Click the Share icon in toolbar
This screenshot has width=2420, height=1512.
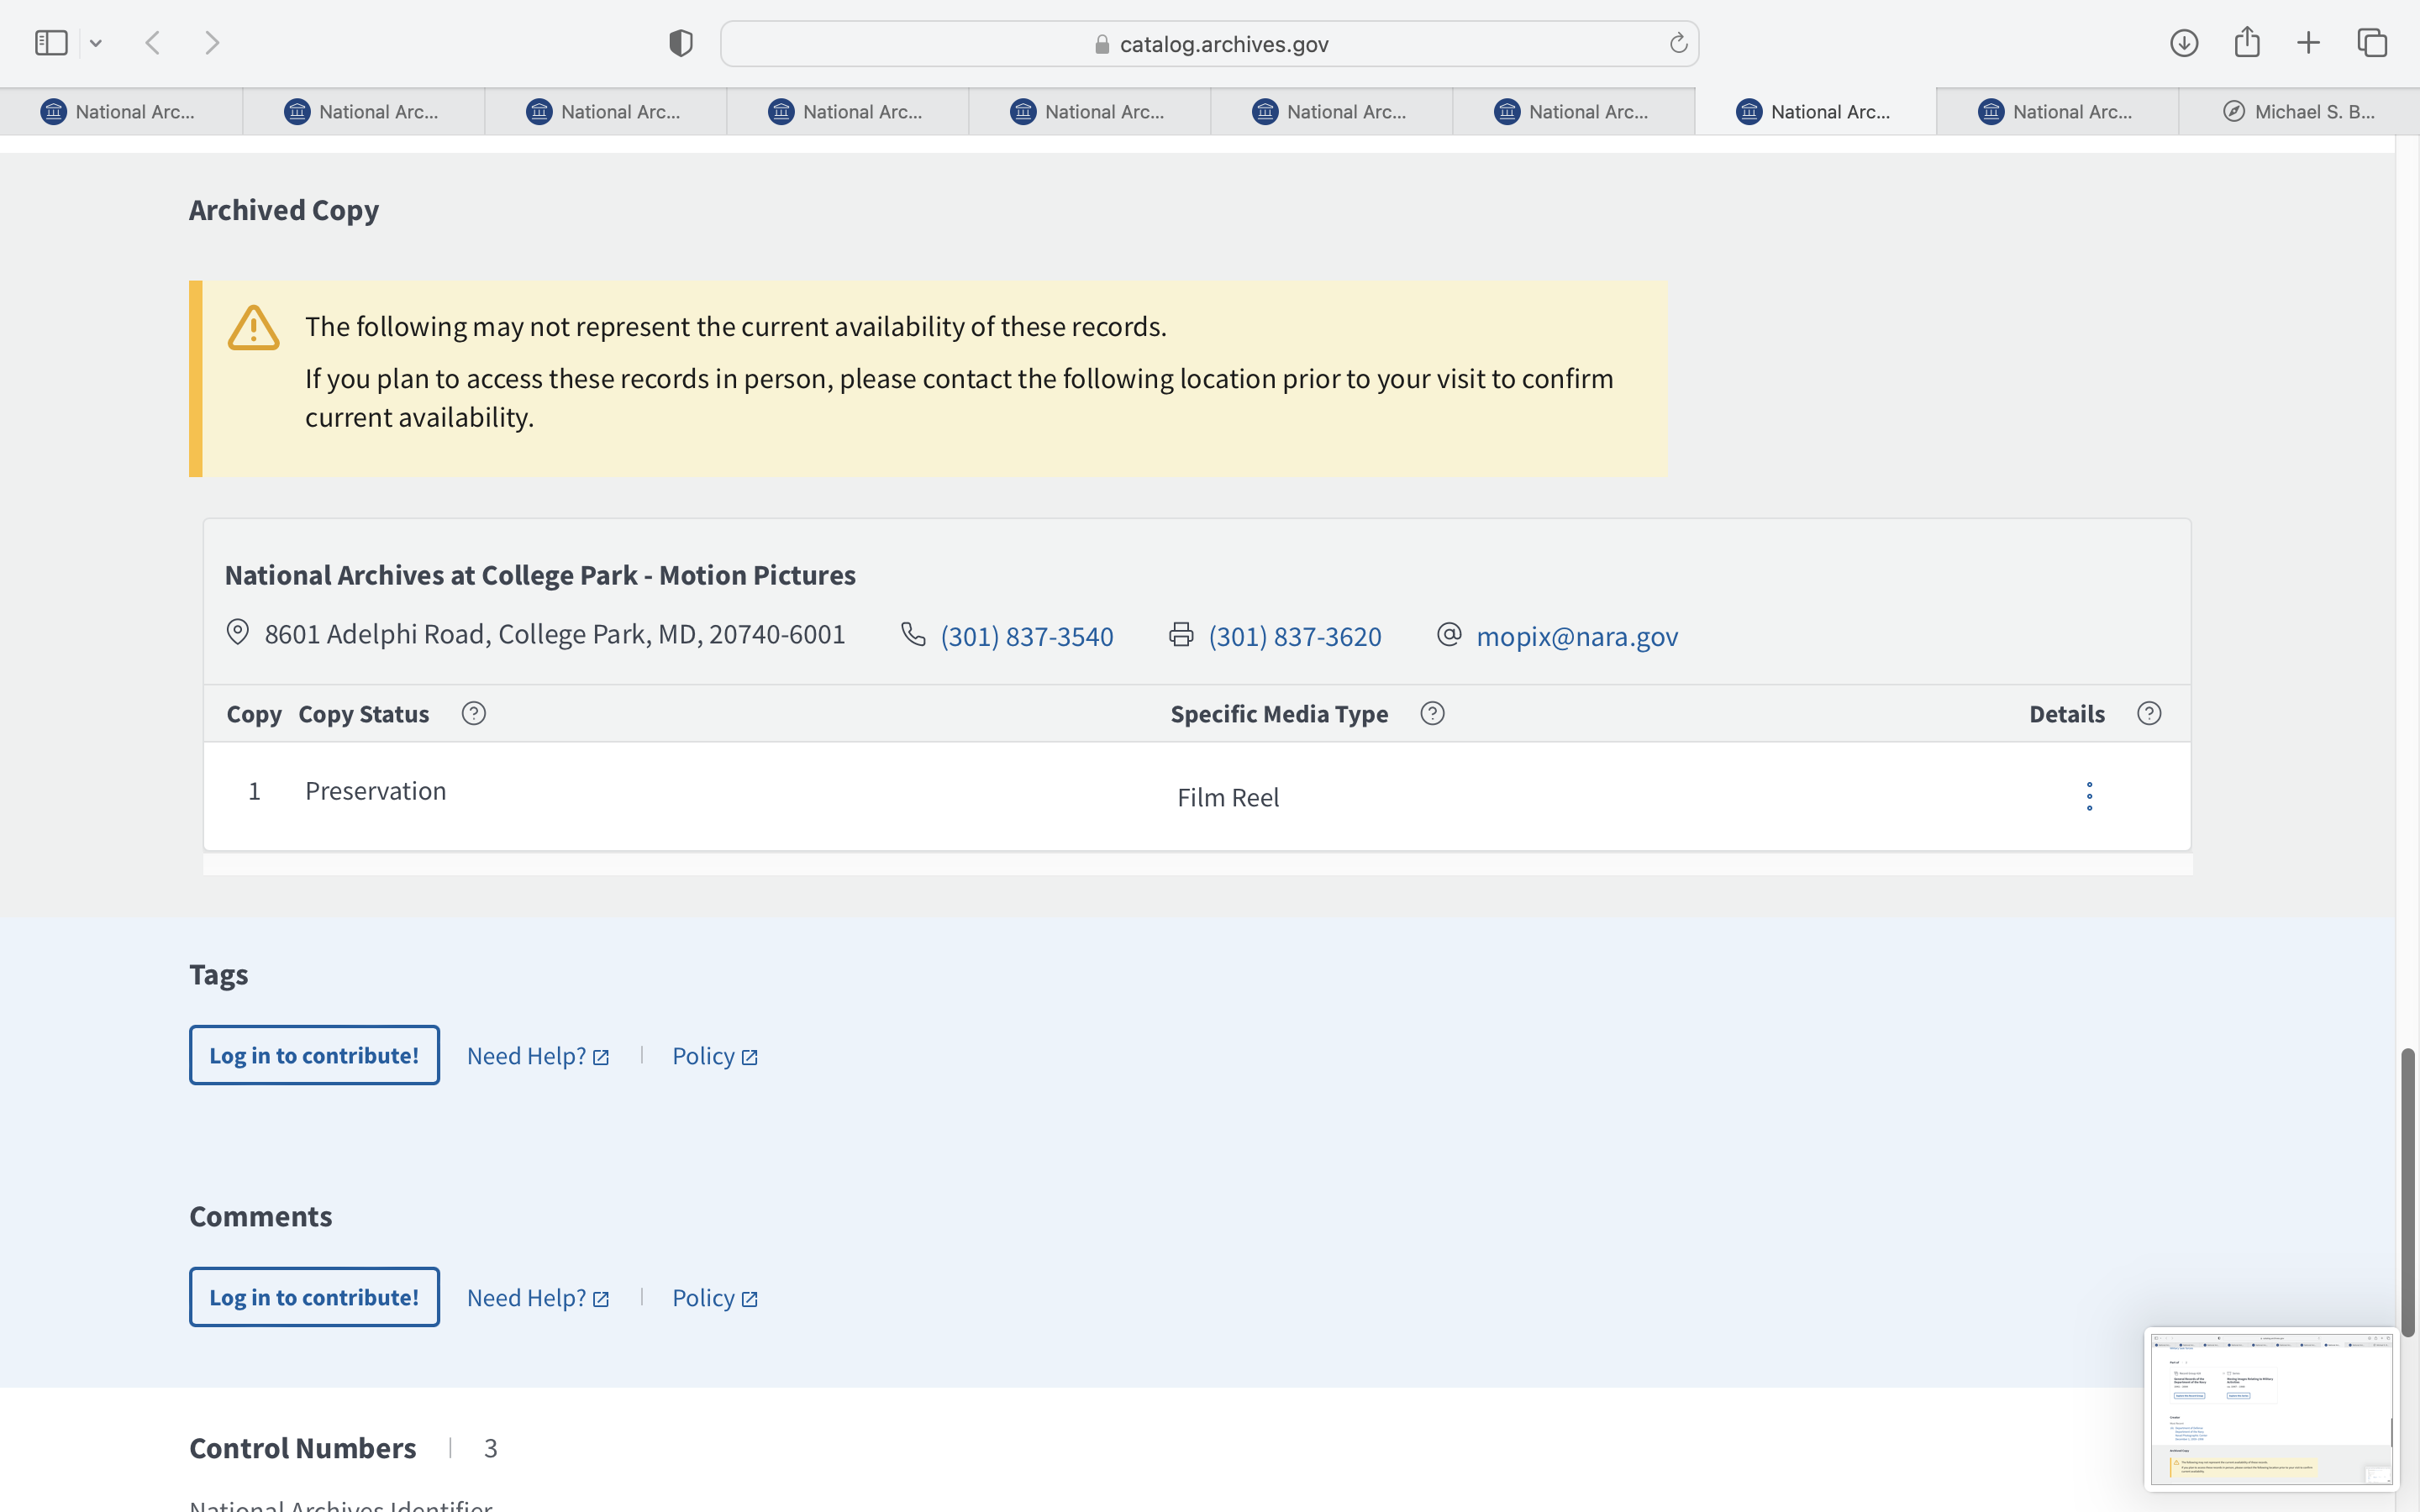point(2247,43)
